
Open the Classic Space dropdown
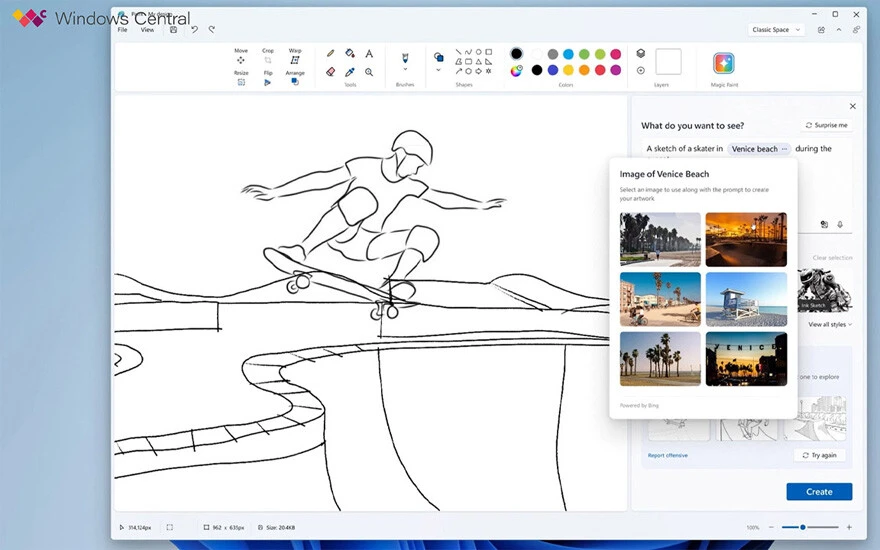coord(776,30)
